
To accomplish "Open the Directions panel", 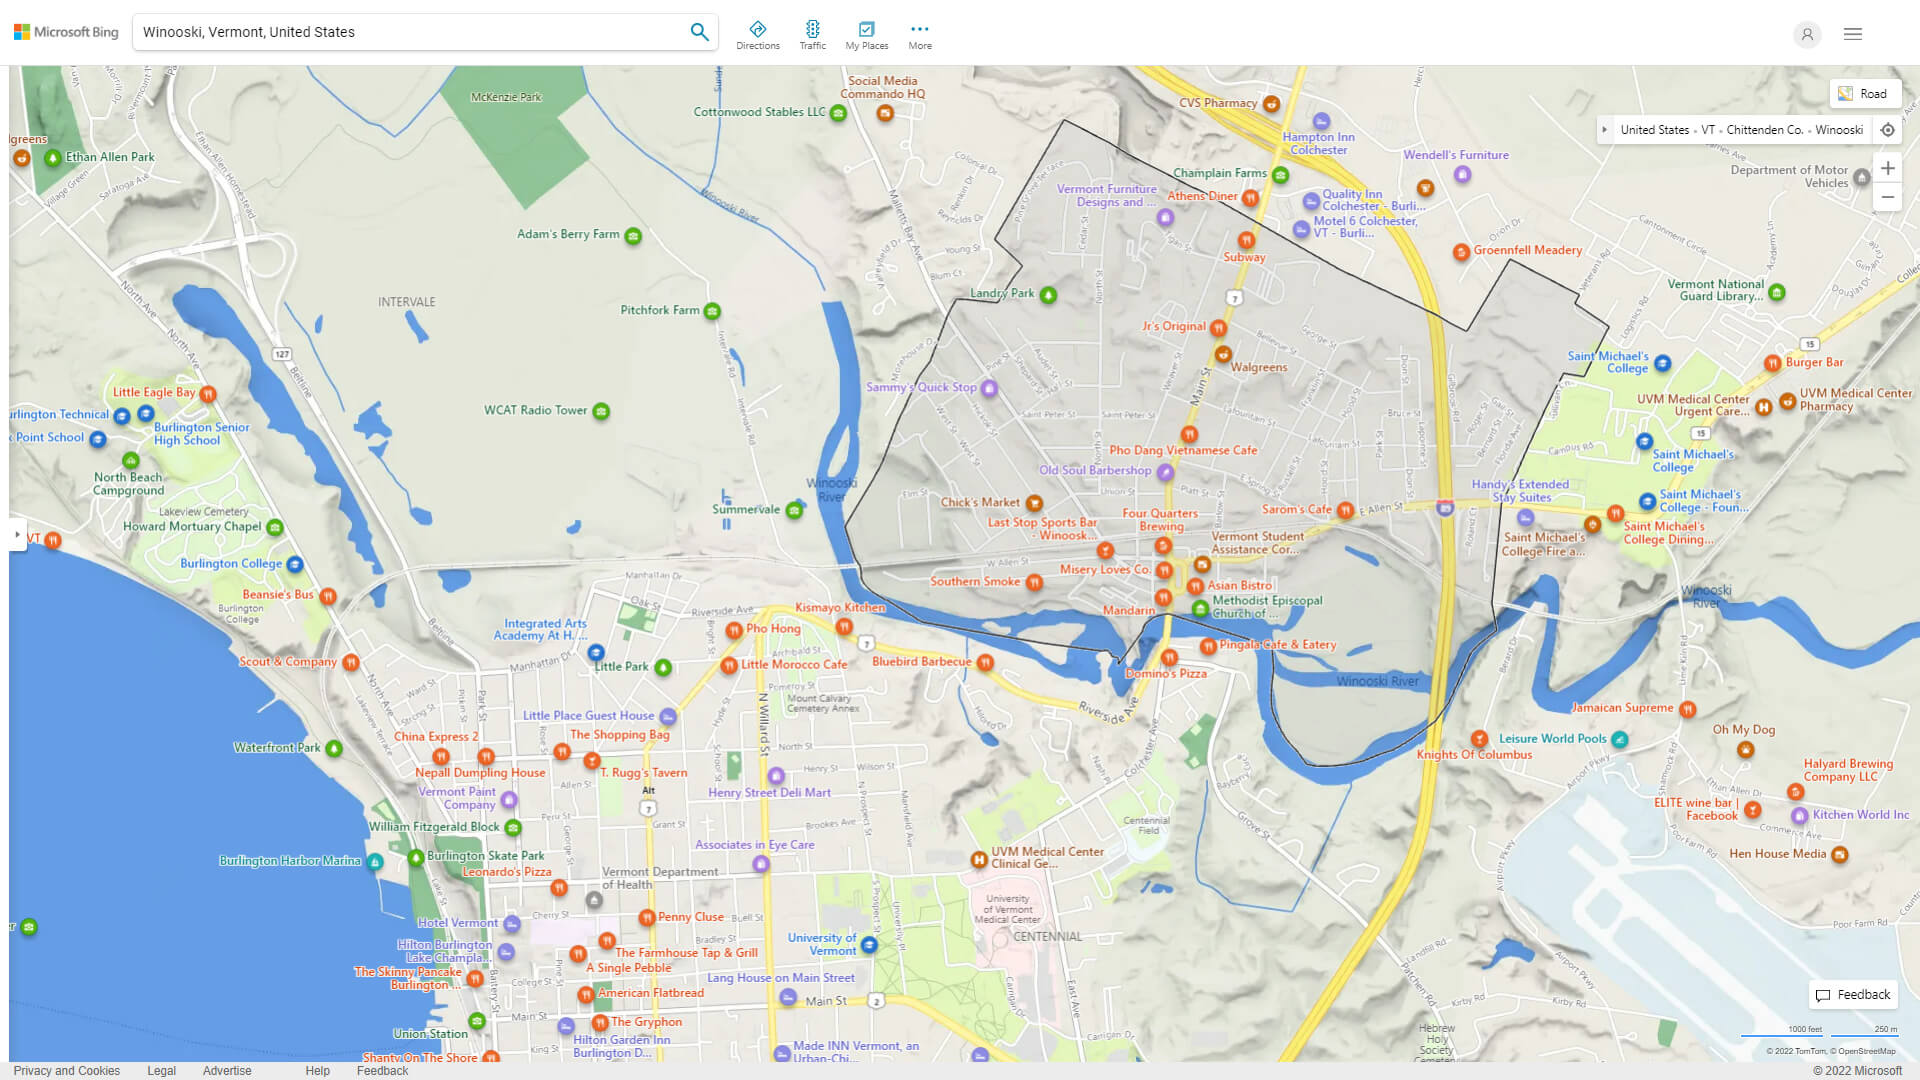I will tap(758, 33).
